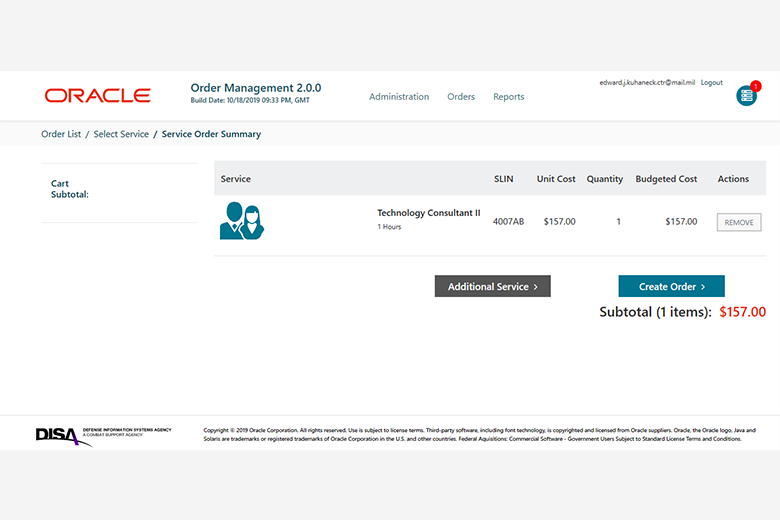The image size is (780, 520).
Task: Select the Technology Consultant service icon
Action: pos(242,221)
